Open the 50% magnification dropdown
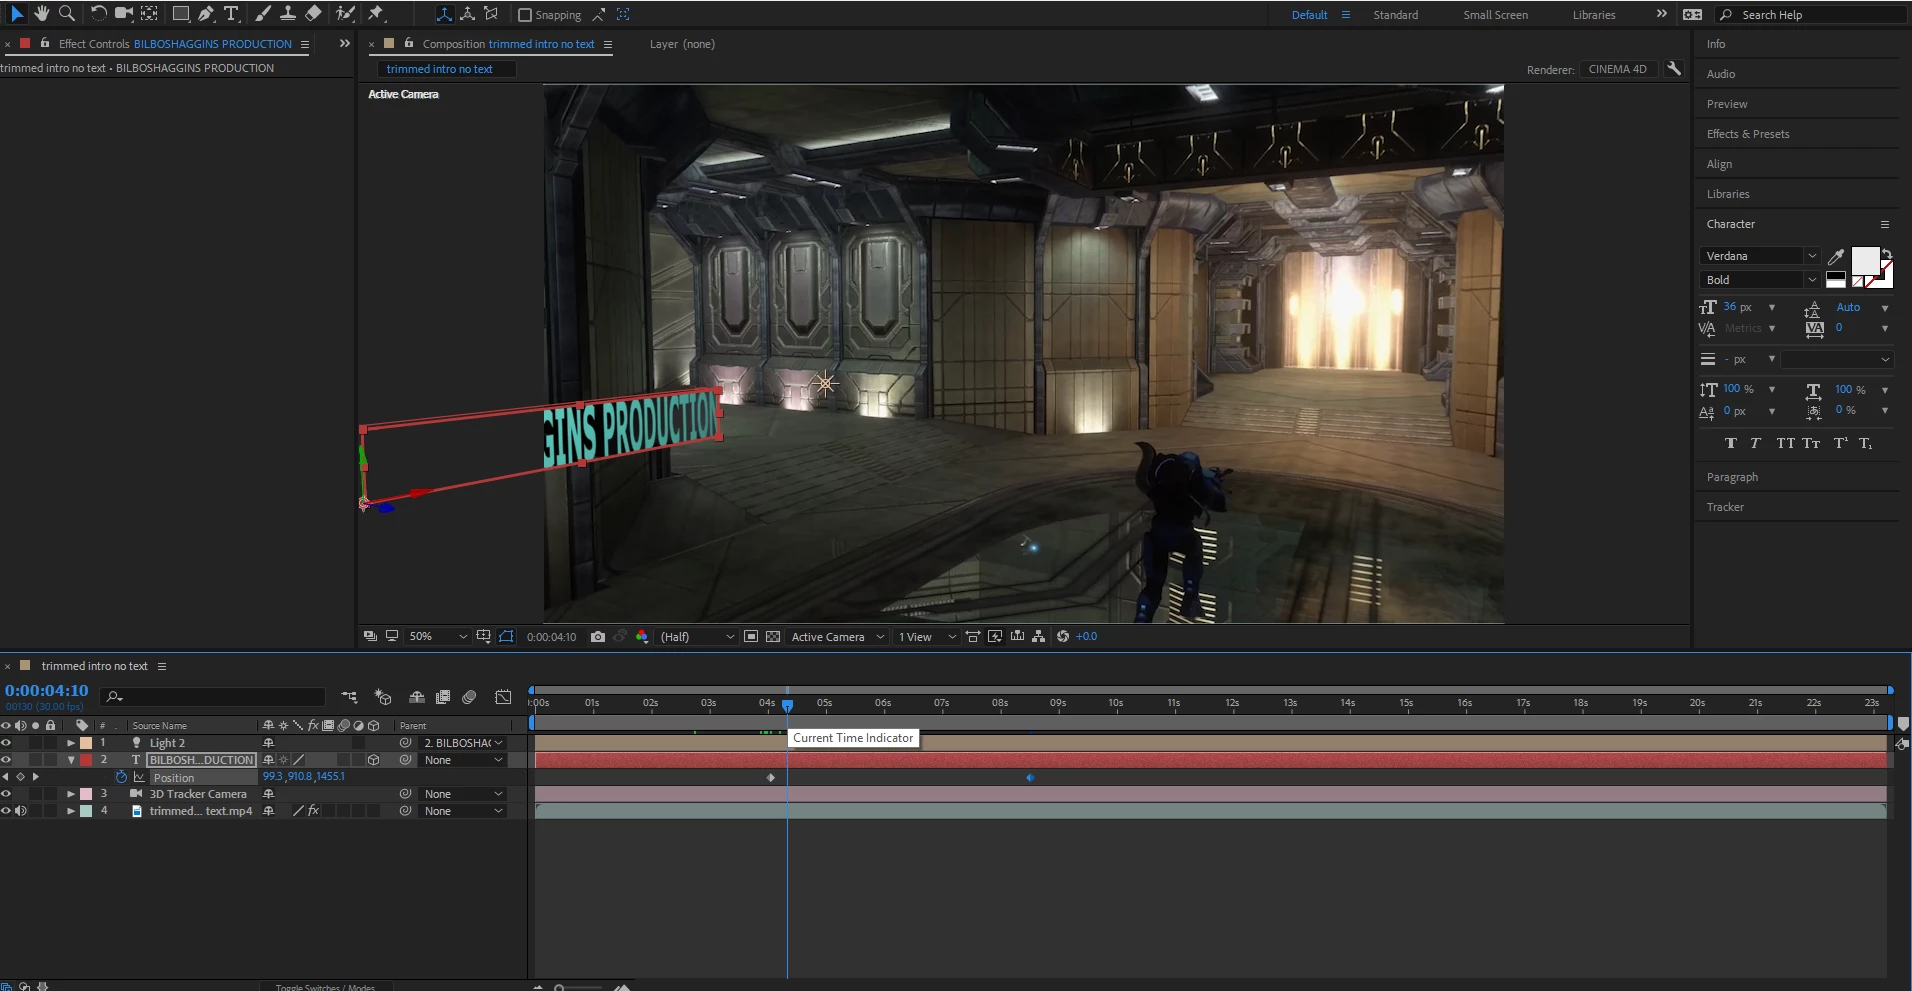Screen dimensions: 1912x991 (437, 637)
